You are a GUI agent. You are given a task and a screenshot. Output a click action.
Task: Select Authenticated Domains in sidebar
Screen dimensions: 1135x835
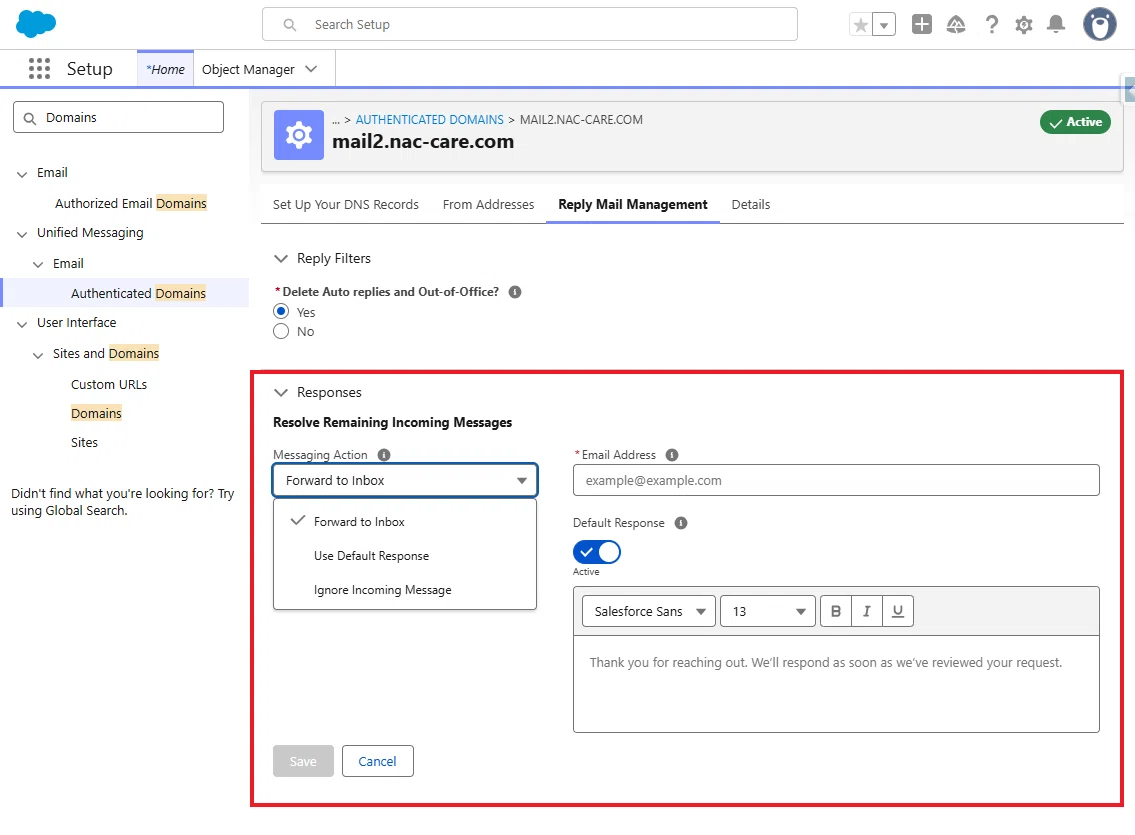[138, 293]
